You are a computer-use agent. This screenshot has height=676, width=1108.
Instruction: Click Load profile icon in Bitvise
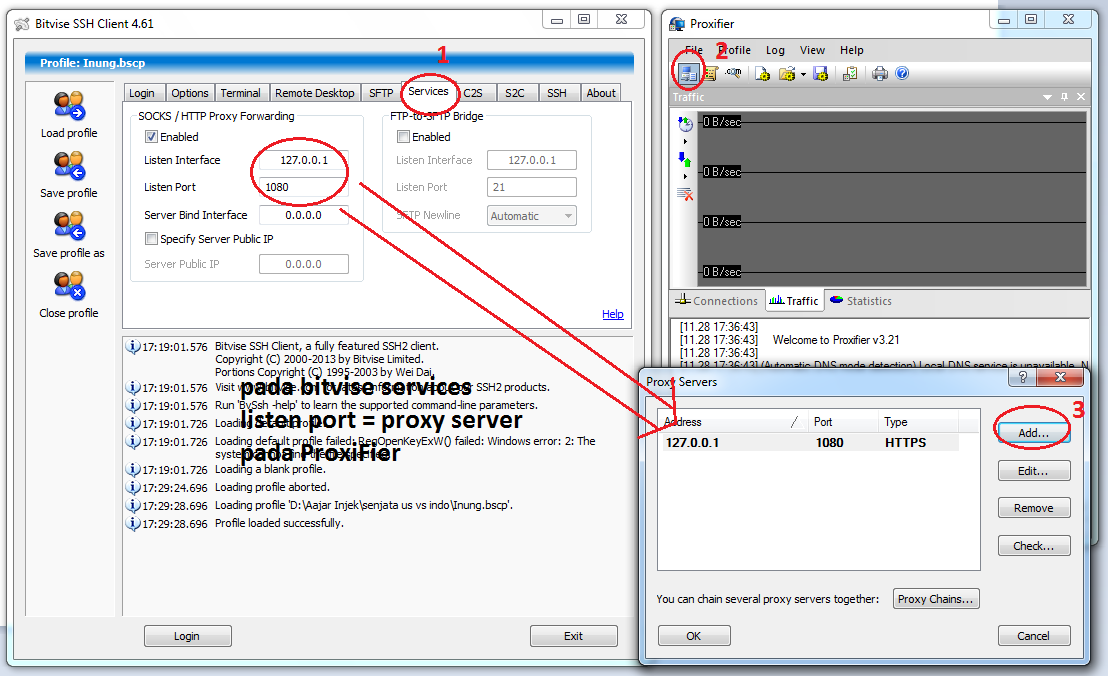pyautogui.click(x=69, y=106)
